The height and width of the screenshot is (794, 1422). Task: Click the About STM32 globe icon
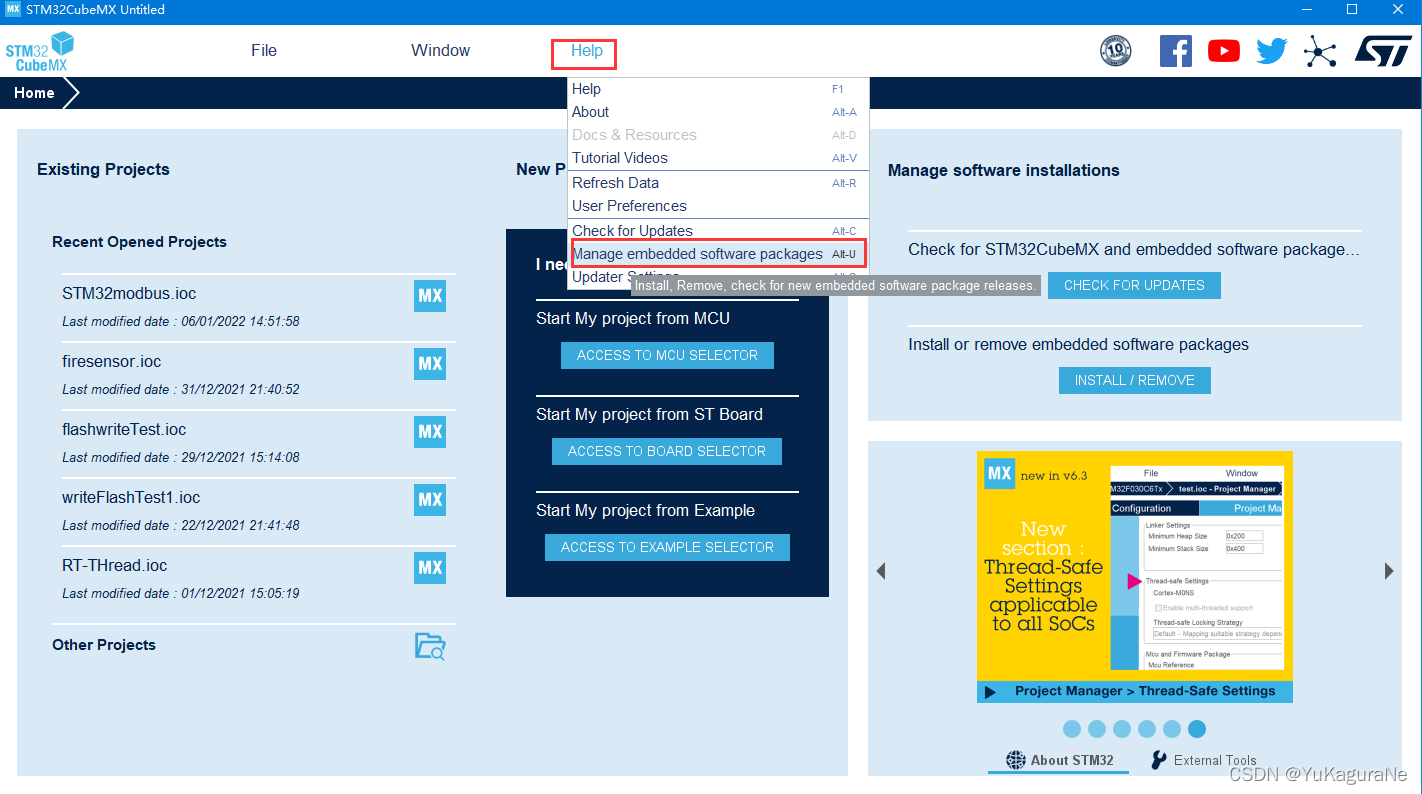pos(1016,760)
